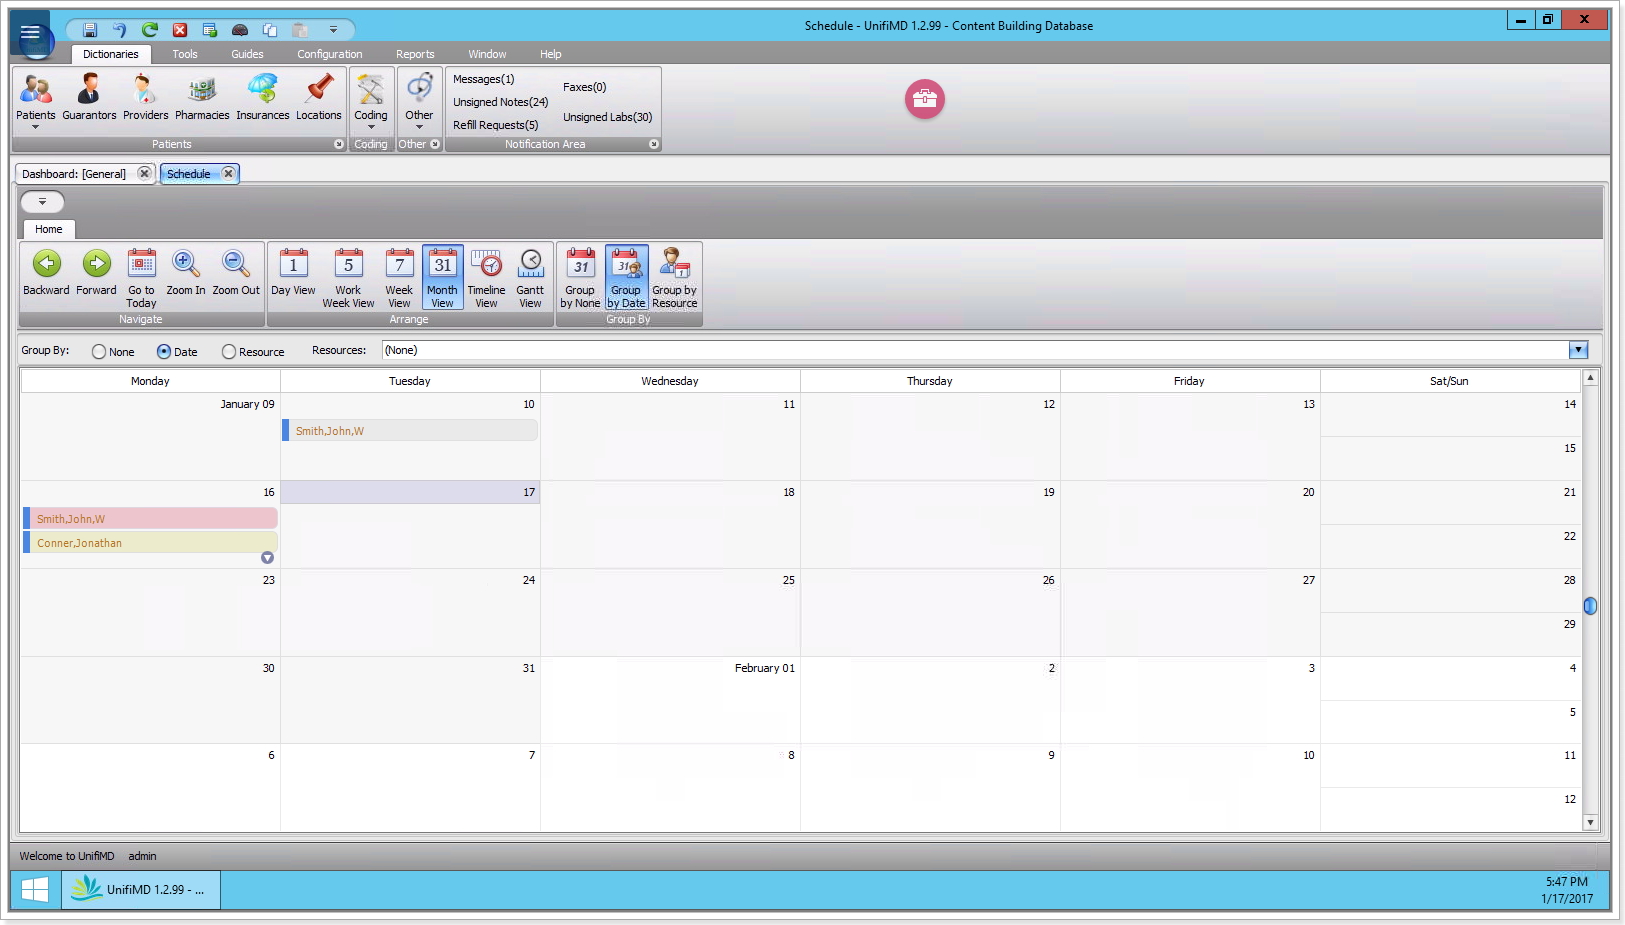Open the Schedule ribbon options pill dropdown
This screenshot has height=925, width=1625.
[42, 202]
